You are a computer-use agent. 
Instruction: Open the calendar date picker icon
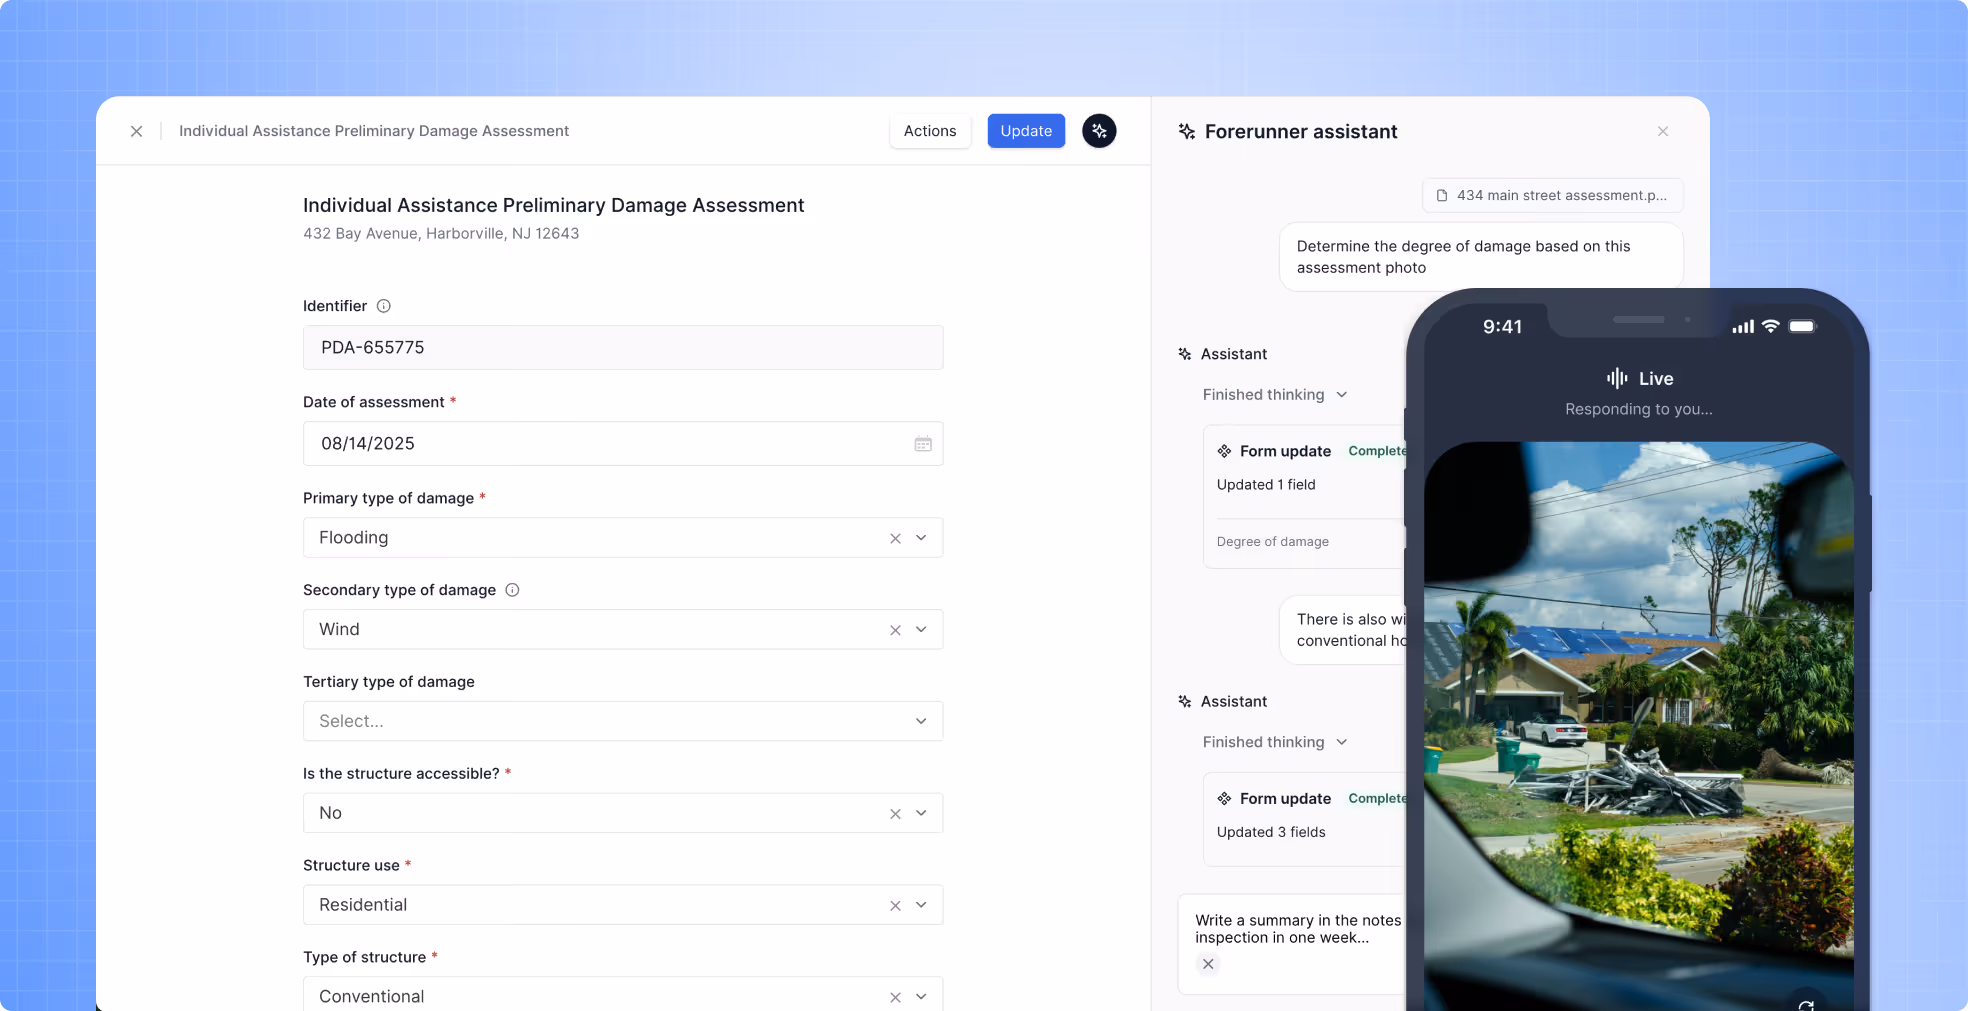pos(923,444)
